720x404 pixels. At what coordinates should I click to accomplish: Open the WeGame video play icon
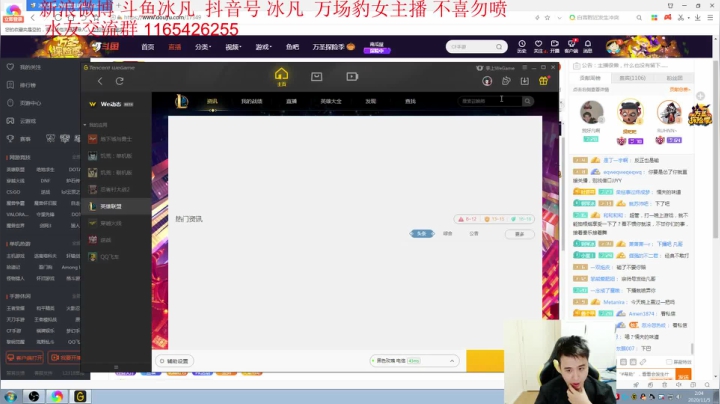click(352, 77)
